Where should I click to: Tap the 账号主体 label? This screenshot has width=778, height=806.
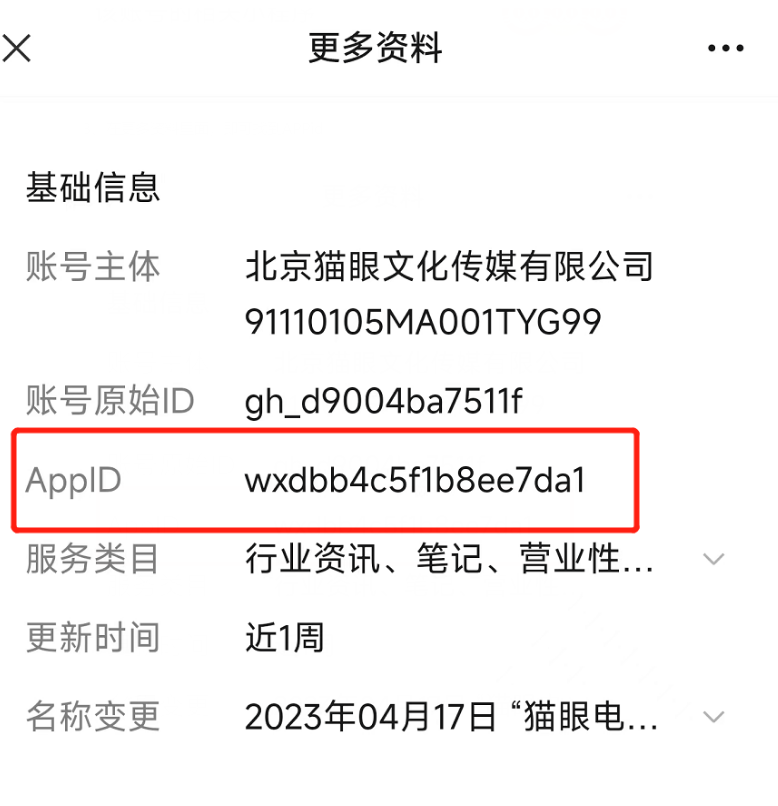93,266
